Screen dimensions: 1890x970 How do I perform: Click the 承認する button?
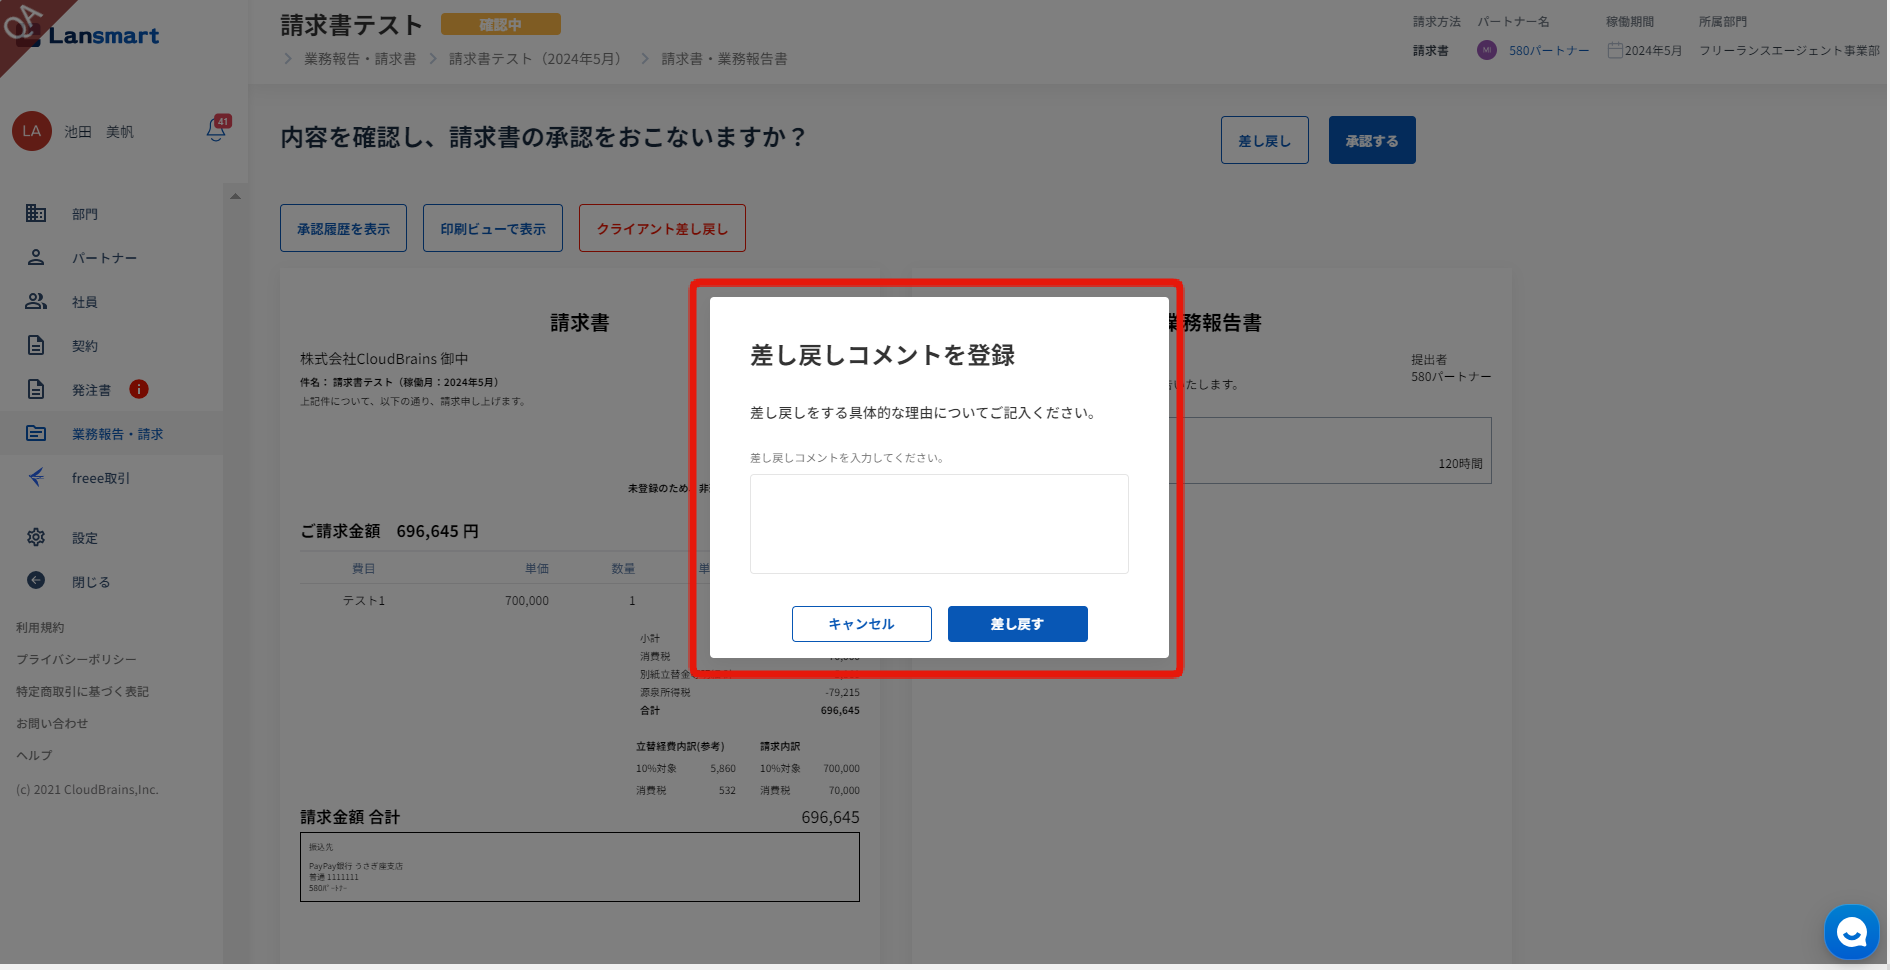point(1371,140)
